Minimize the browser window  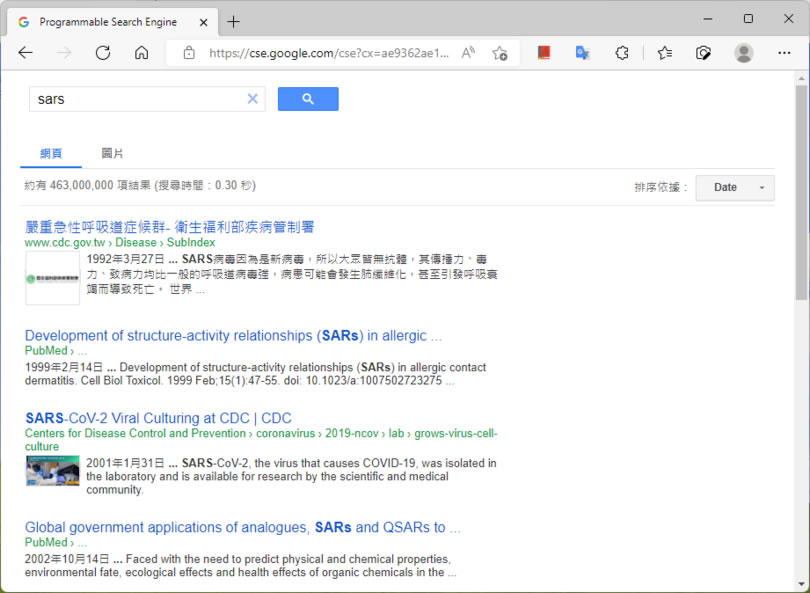click(708, 19)
